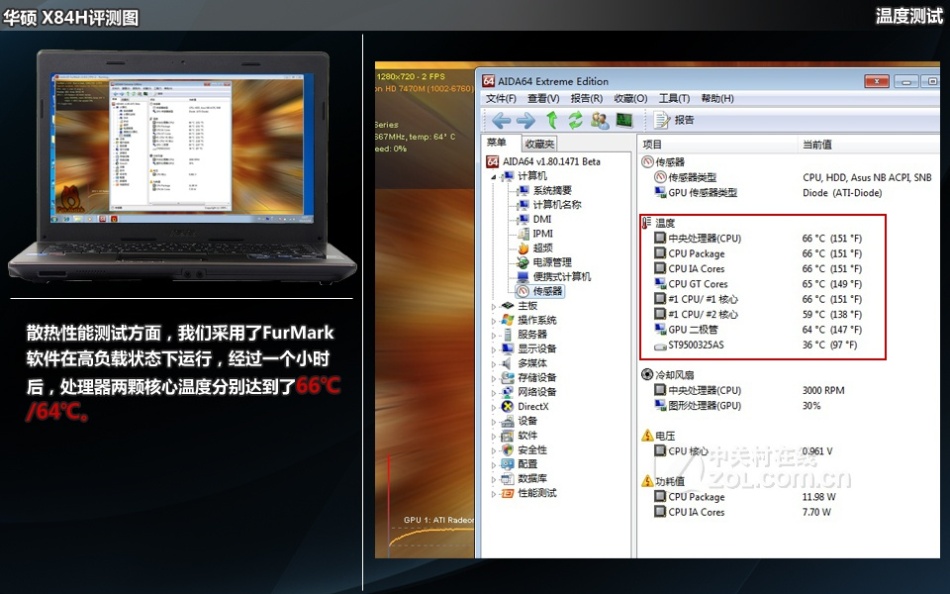Screen dimensions: 950x594
Task: Click the Forward arrow in AIDA64 toolbar
Action: click(x=525, y=121)
